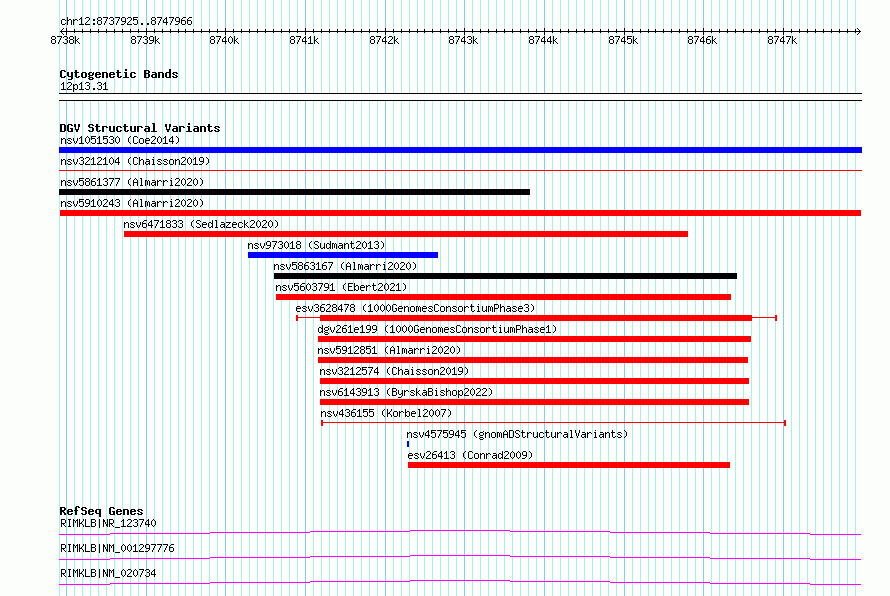The width and height of the screenshot is (890, 596).
Task: Click the 8747k ruler tick label
Action: pyautogui.click(x=782, y=40)
